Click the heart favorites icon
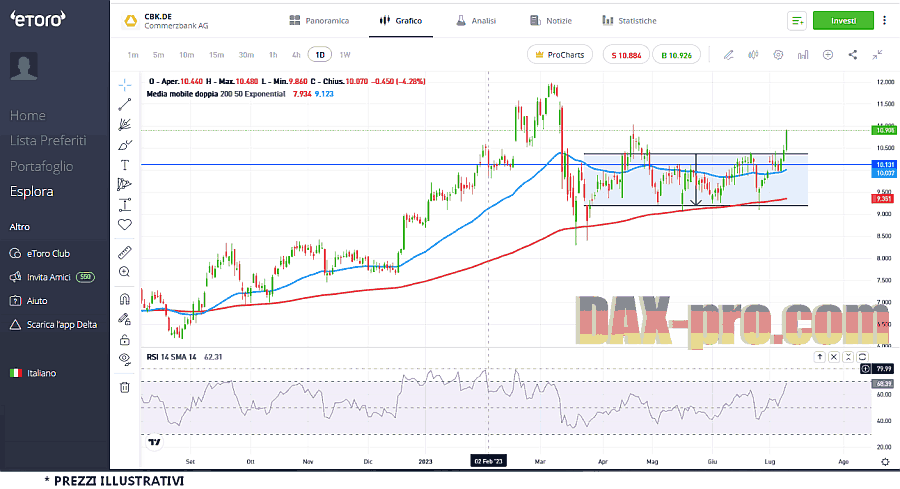This screenshot has height=489, width=900. [125, 224]
